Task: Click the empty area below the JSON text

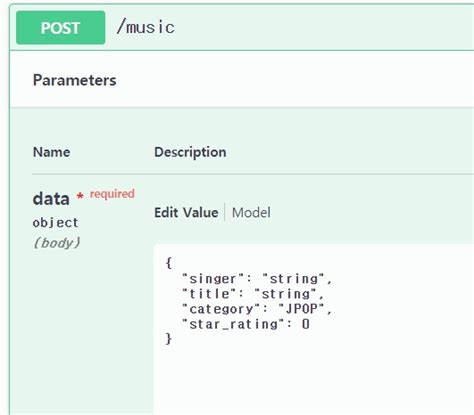Action: [x=314, y=382]
